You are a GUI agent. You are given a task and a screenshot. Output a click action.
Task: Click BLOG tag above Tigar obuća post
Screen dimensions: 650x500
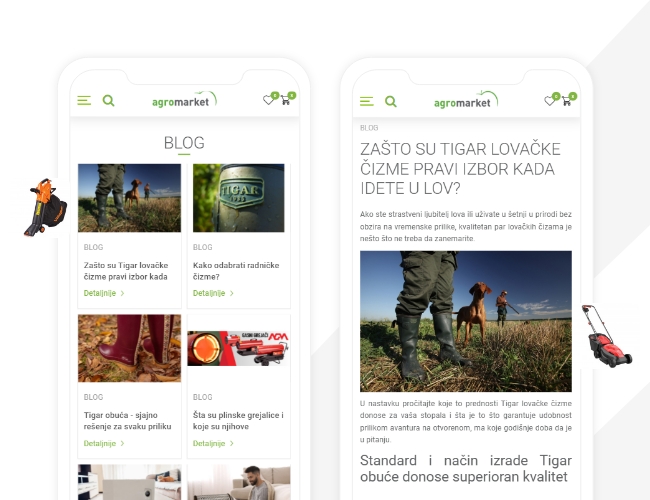coord(93,397)
